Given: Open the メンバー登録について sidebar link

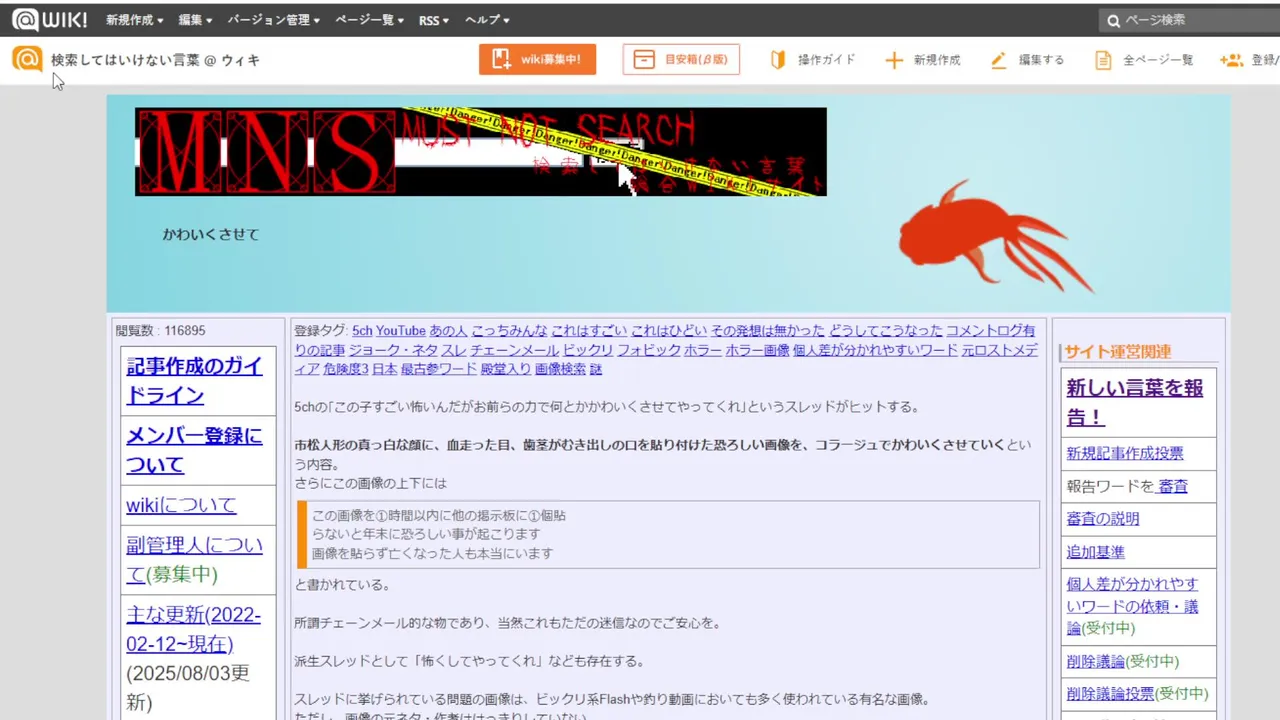Looking at the screenshot, I should (x=194, y=450).
